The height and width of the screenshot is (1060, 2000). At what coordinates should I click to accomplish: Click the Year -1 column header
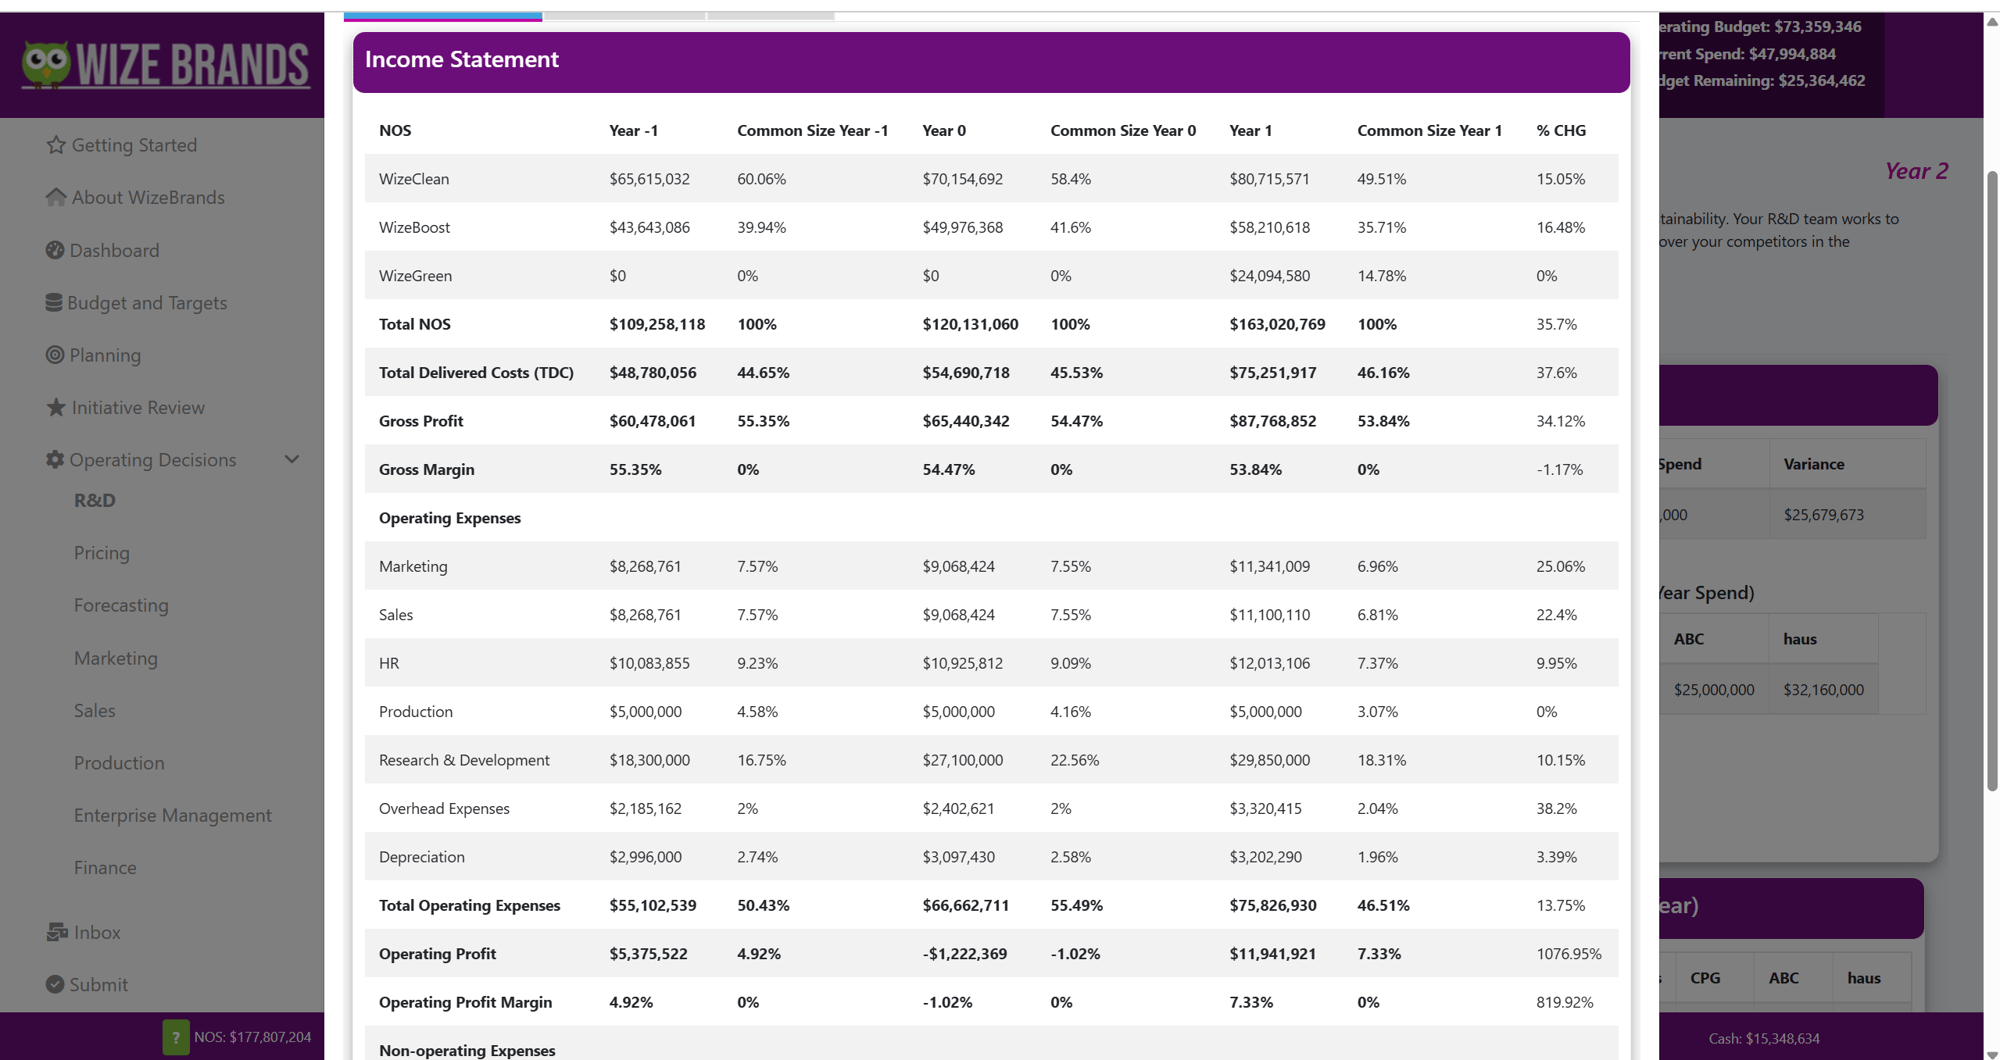coord(634,130)
